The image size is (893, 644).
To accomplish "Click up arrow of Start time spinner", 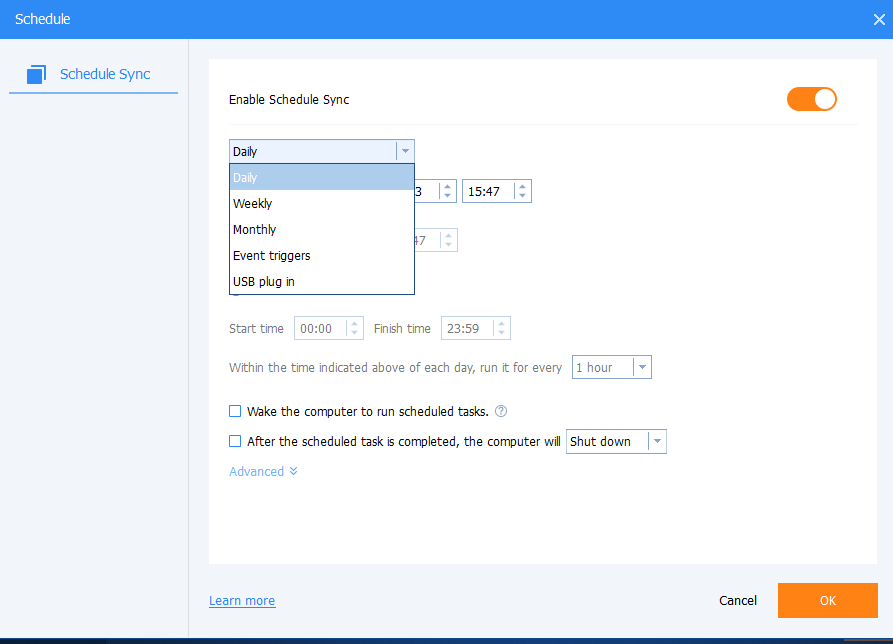I will 354,323.
